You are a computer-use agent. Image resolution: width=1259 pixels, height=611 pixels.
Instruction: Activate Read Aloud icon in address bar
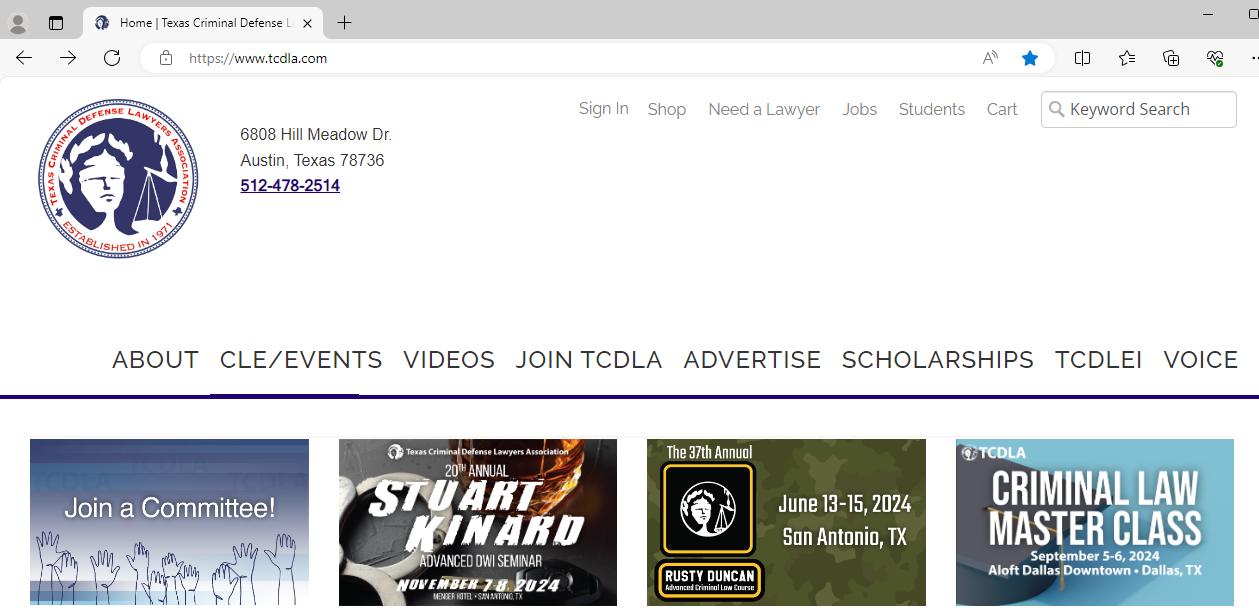[x=990, y=58]
